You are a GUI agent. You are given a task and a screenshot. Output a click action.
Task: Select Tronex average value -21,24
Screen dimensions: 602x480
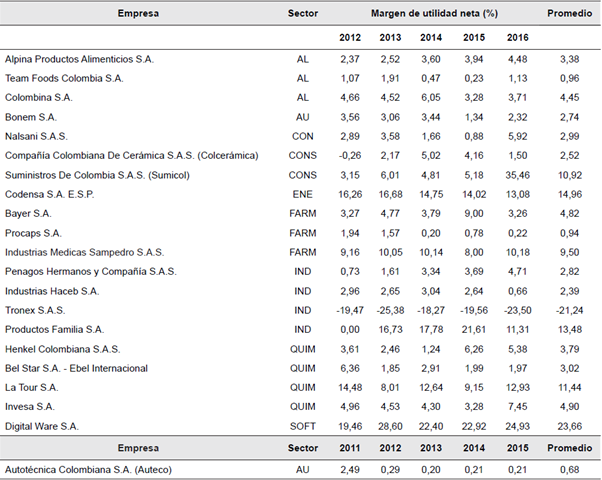click(x=566, y=310)
